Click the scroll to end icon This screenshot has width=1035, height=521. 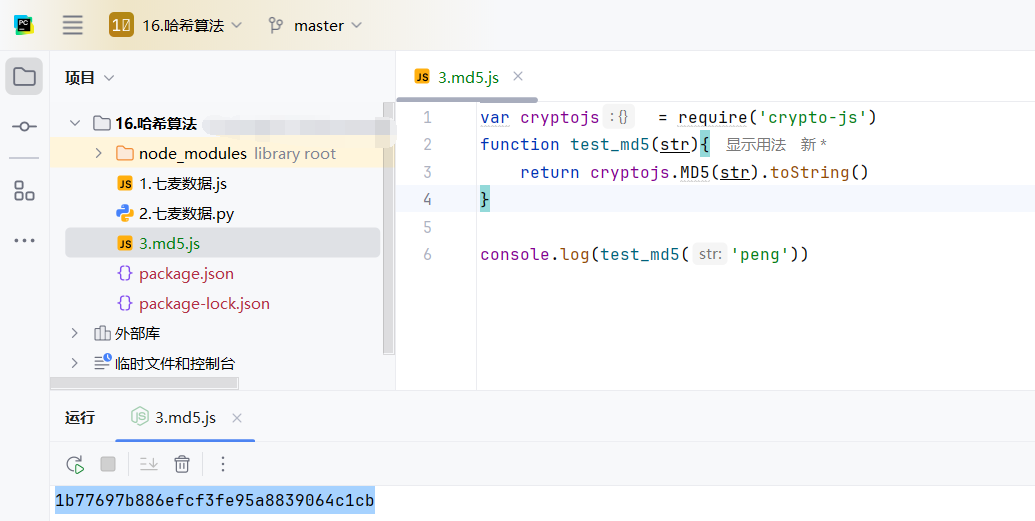[x=148, y=464]
